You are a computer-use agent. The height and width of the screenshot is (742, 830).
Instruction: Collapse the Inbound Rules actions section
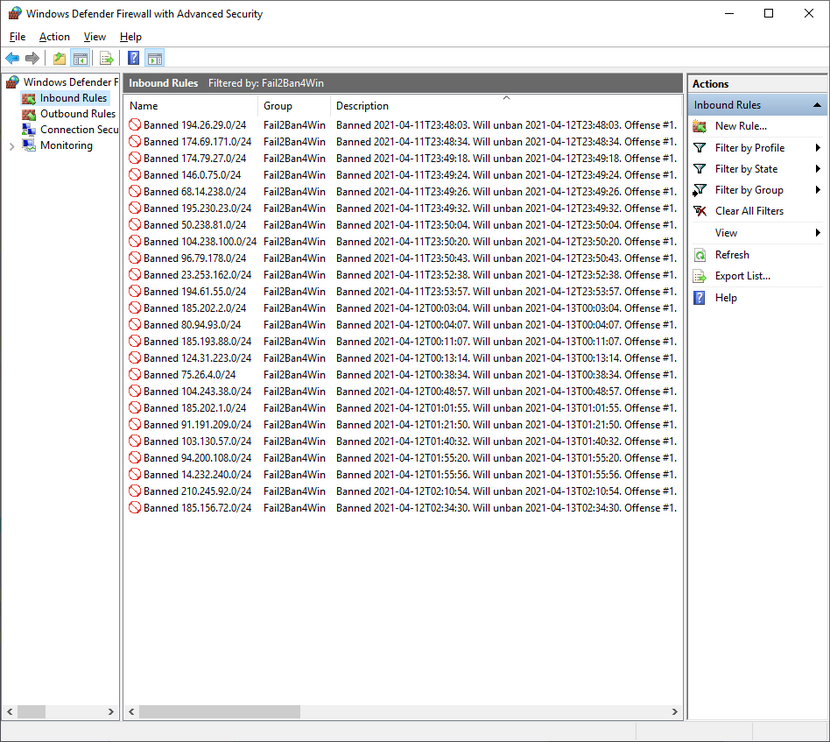tap(817, 105)
